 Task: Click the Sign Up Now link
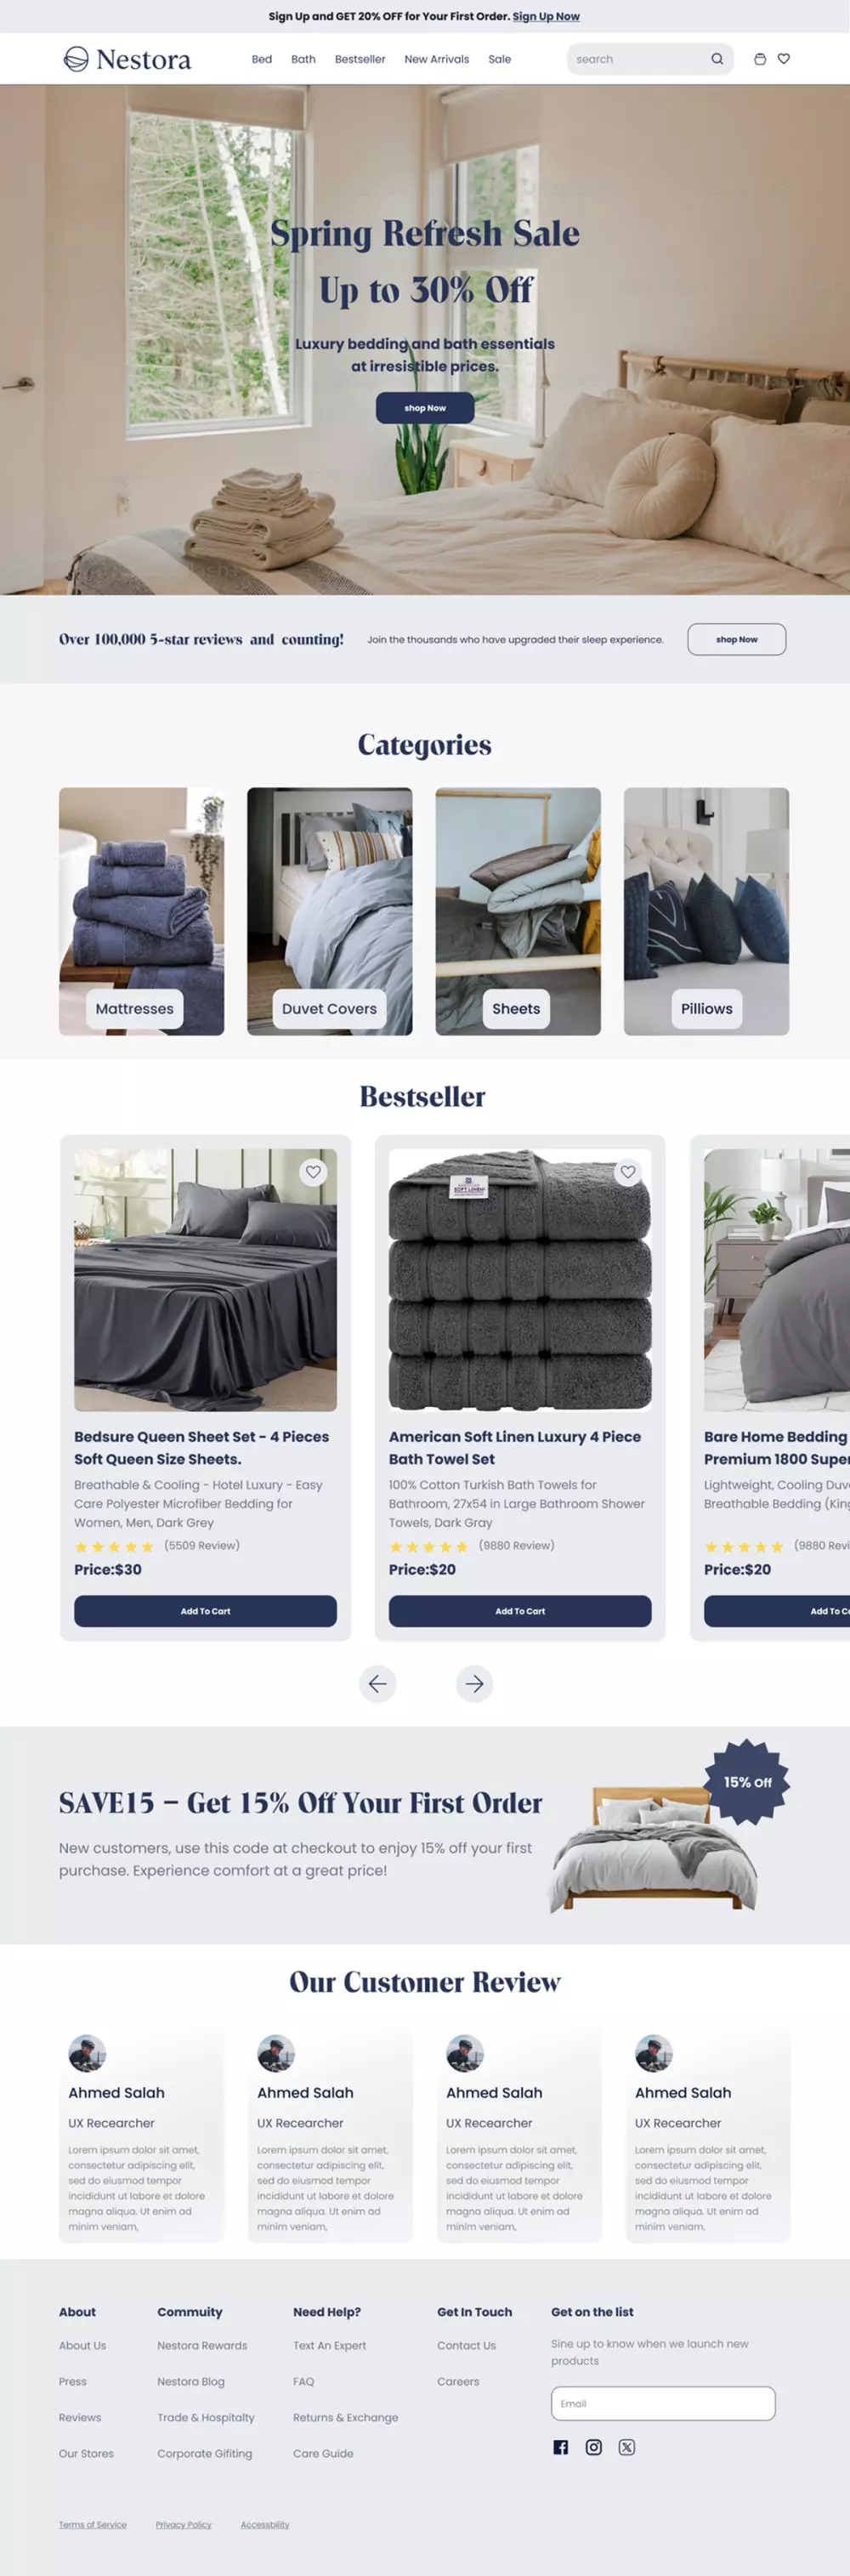pyautogui.click(x=546, y=17)
